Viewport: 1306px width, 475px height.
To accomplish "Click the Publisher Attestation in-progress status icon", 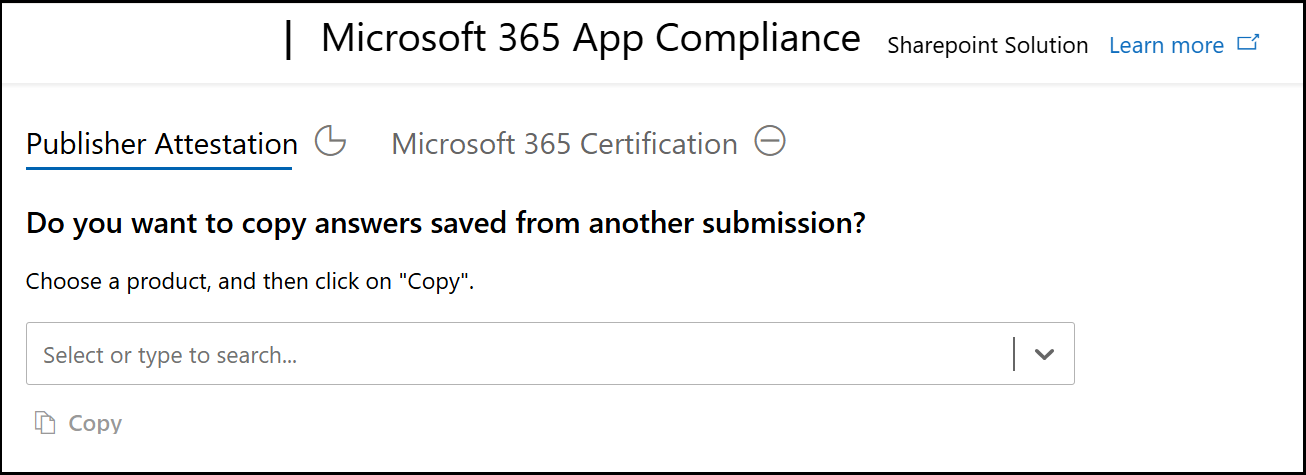I will (330, 142).
